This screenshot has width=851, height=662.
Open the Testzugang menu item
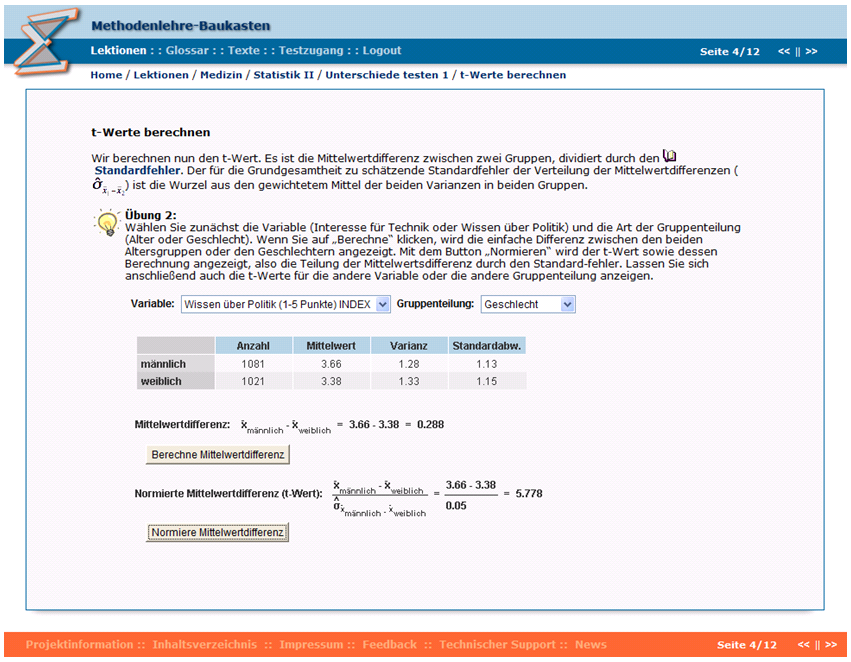[x=311, y=50]
